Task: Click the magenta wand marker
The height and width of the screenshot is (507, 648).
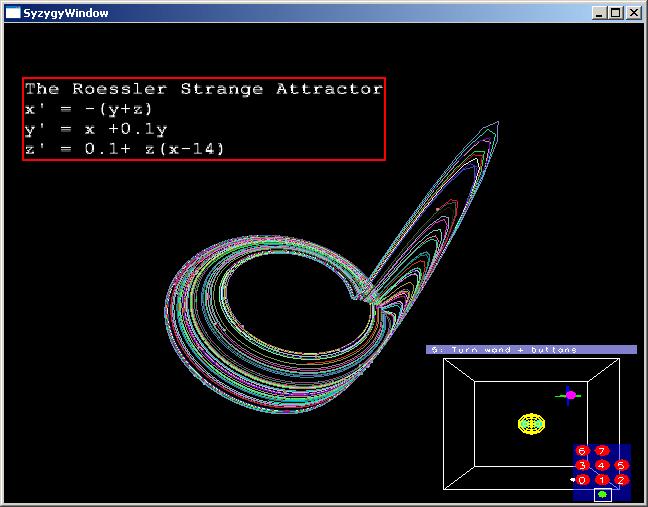Action: [x=571, y=395]
